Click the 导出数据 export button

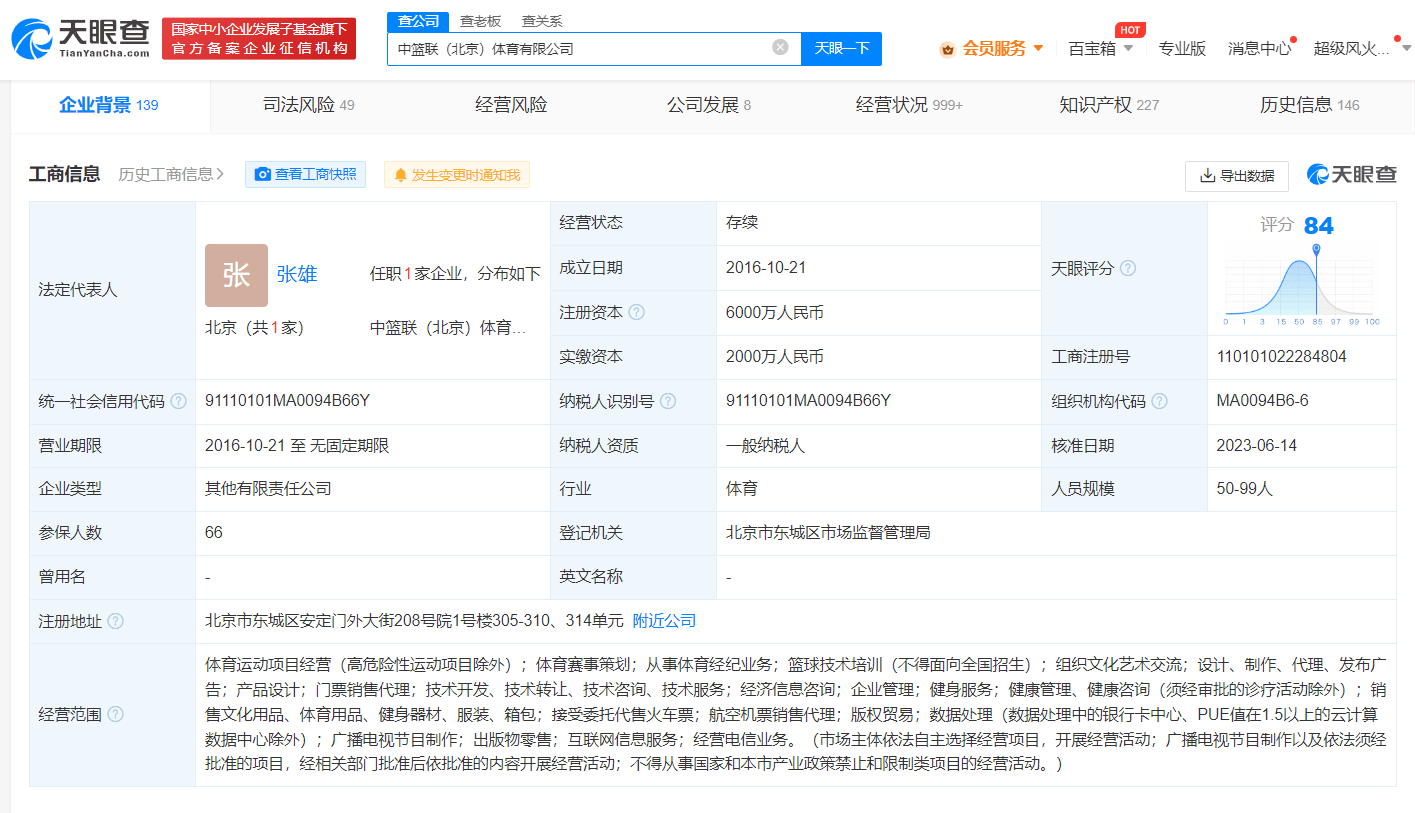click(1237, 176)
